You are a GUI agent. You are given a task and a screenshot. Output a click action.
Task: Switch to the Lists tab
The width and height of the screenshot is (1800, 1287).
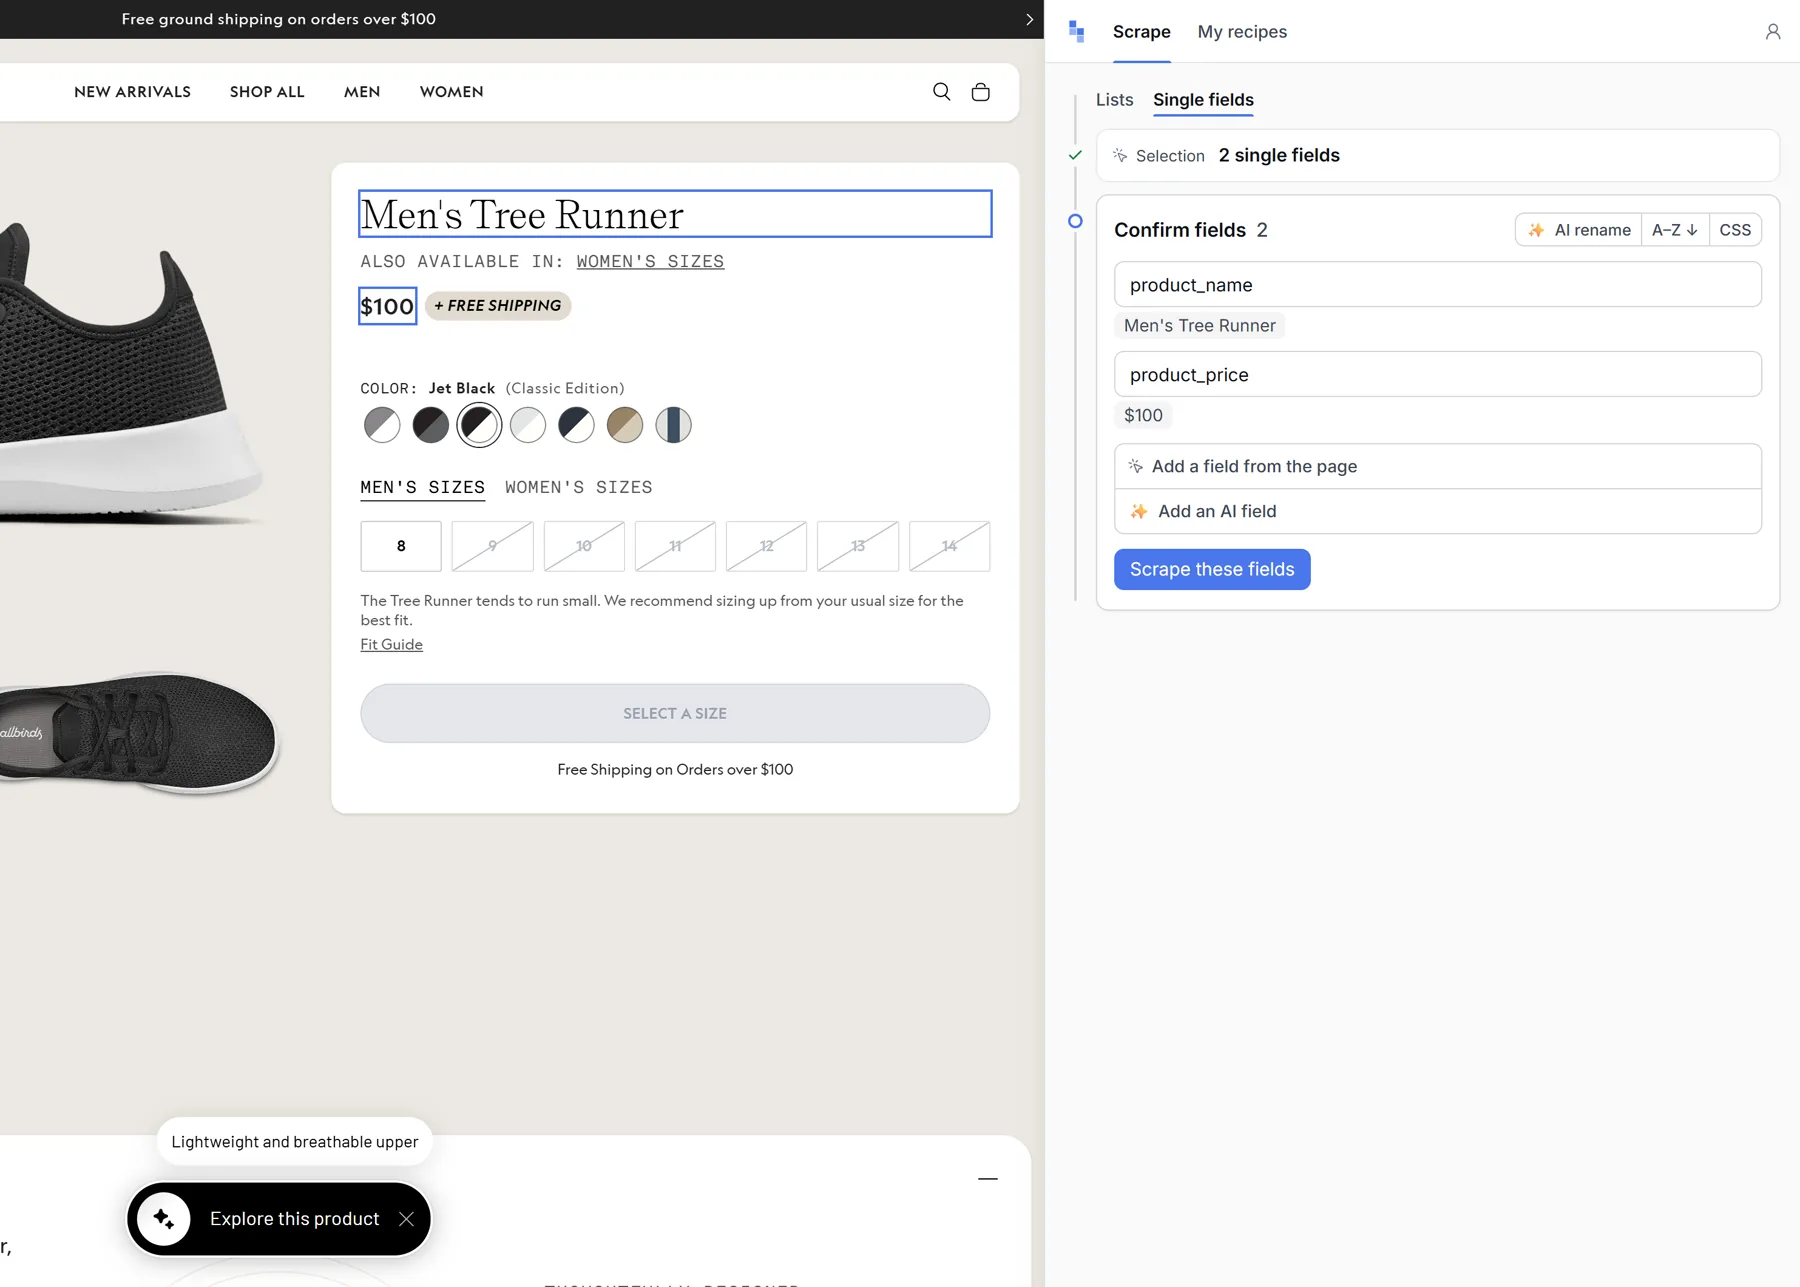tap(1114, 100)
